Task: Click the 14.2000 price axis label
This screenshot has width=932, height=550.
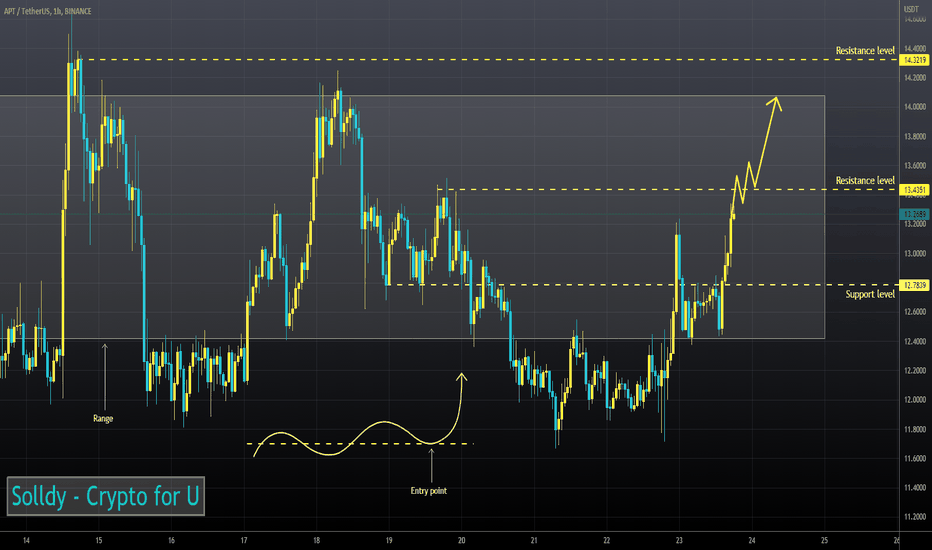Action: click(915, 78)
